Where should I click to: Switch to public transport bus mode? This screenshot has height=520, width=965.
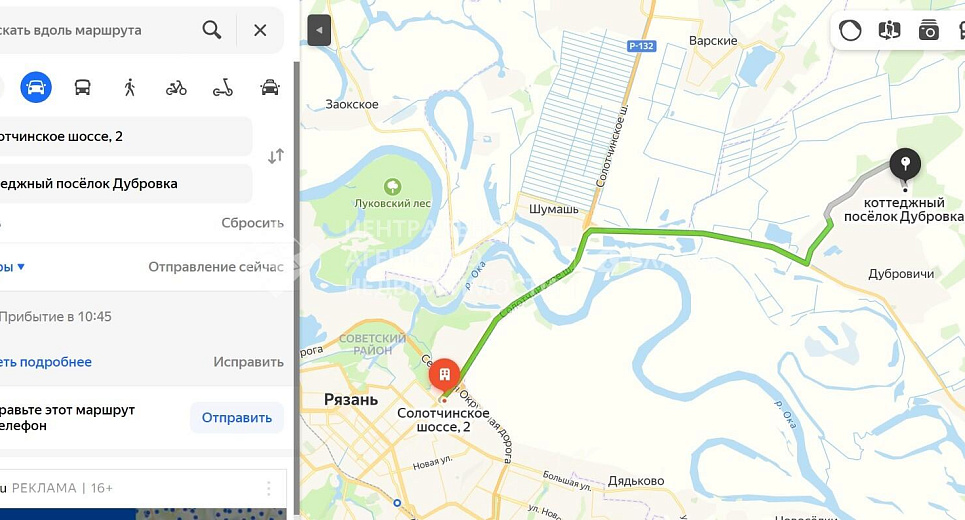[x=82, y=87]
